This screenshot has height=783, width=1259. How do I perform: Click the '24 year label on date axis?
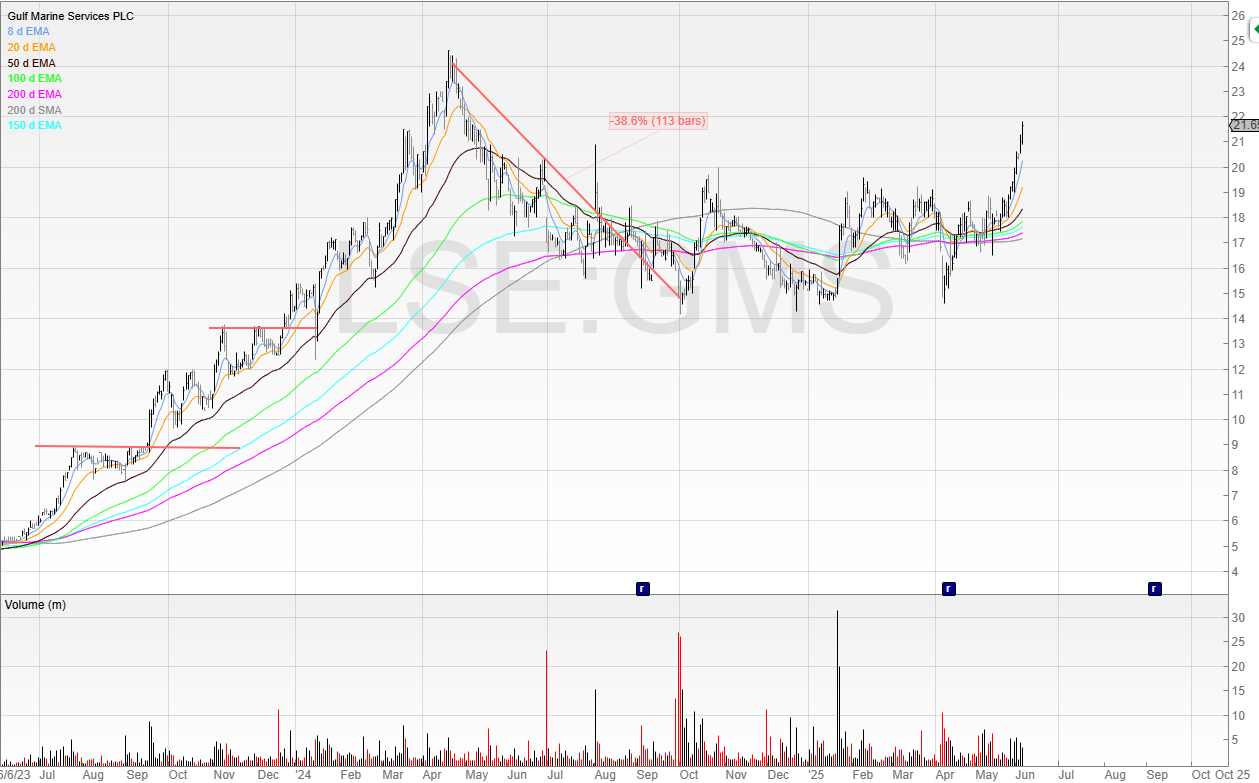pos(306,775)
